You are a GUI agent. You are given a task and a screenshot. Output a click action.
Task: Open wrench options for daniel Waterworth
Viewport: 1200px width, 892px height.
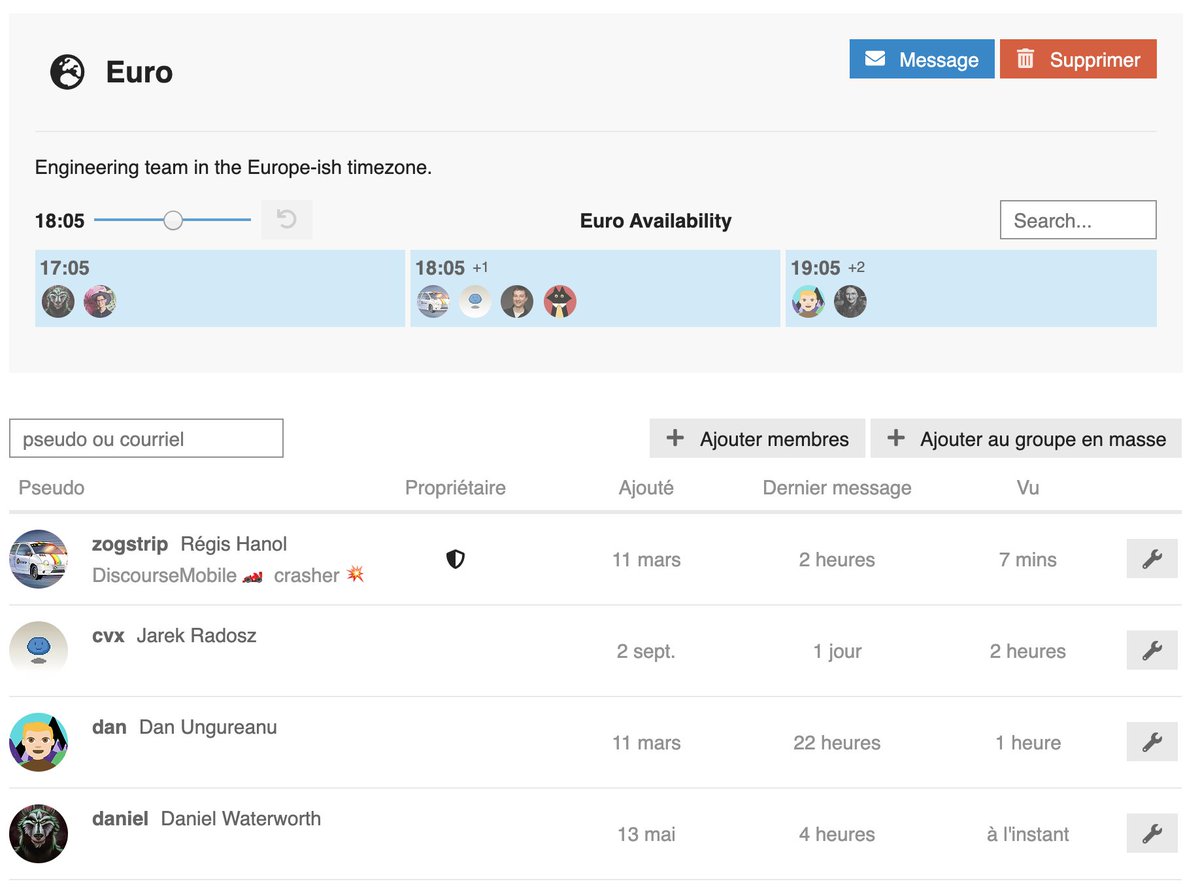[x=1152, y=833]
